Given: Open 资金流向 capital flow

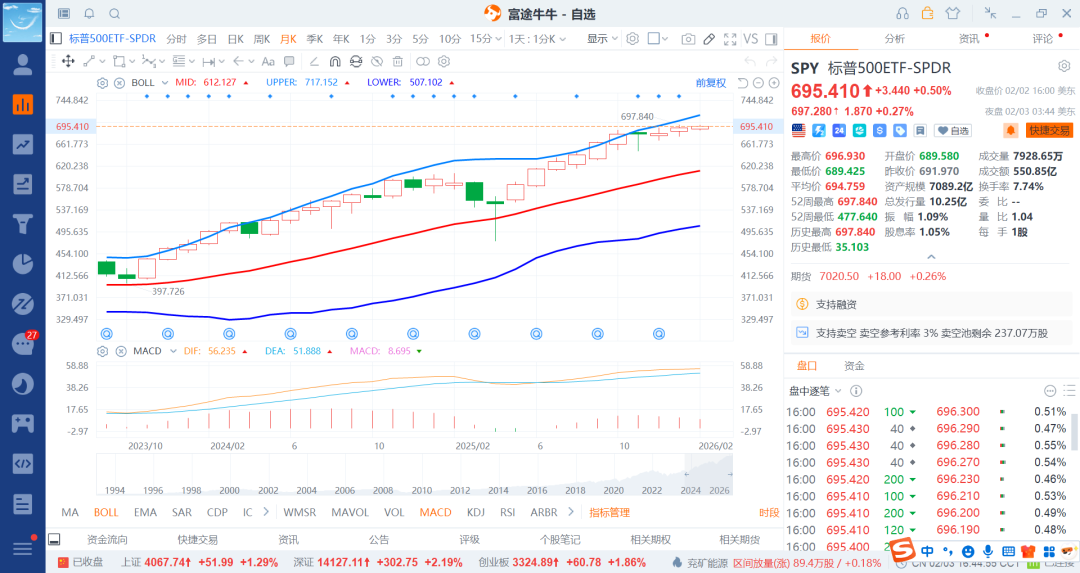Looking at the screenshot, I should (x=107, y=540).
